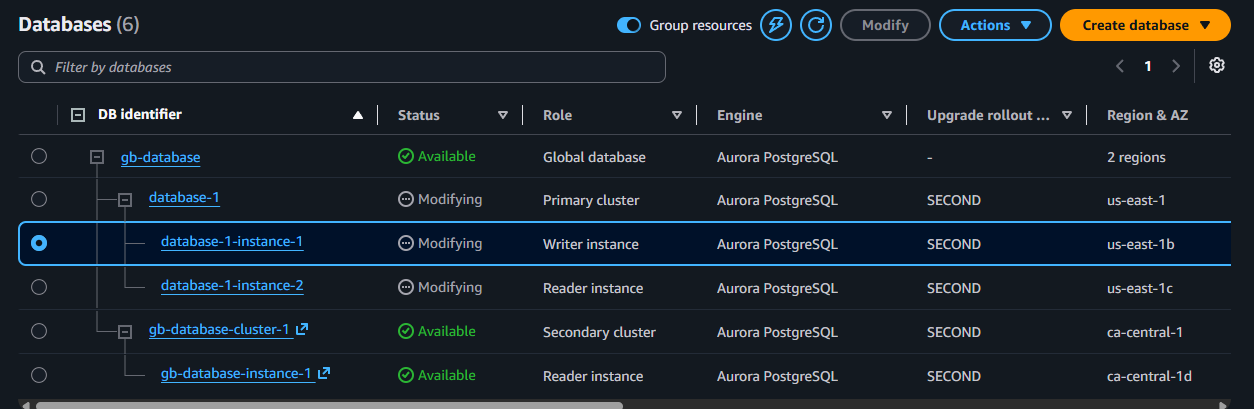Open database-1 link
Screen dimensions: 1254x409
(184, 198)
